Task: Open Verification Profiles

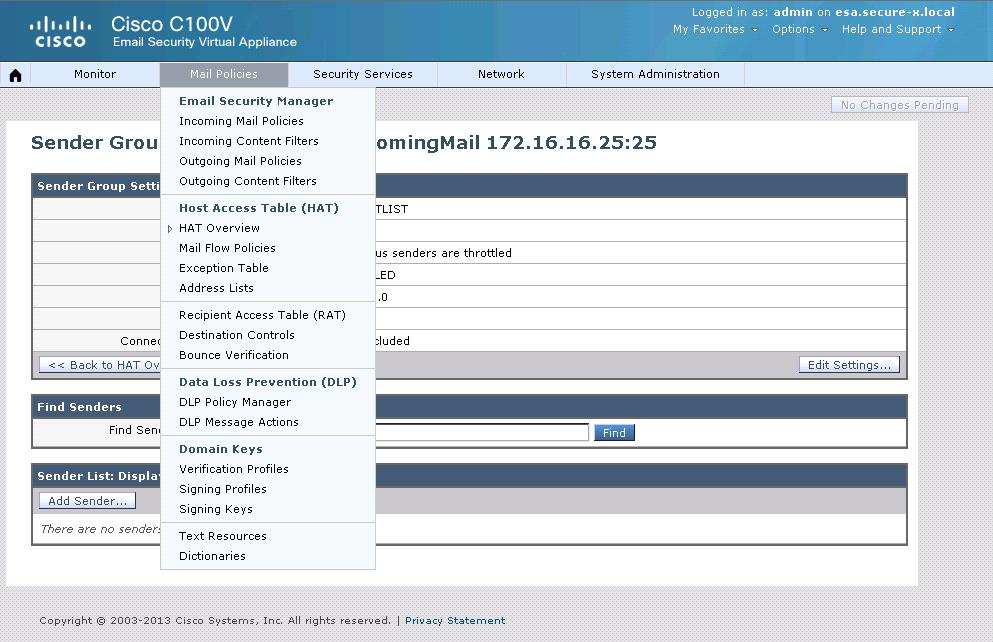Action: 234,469
